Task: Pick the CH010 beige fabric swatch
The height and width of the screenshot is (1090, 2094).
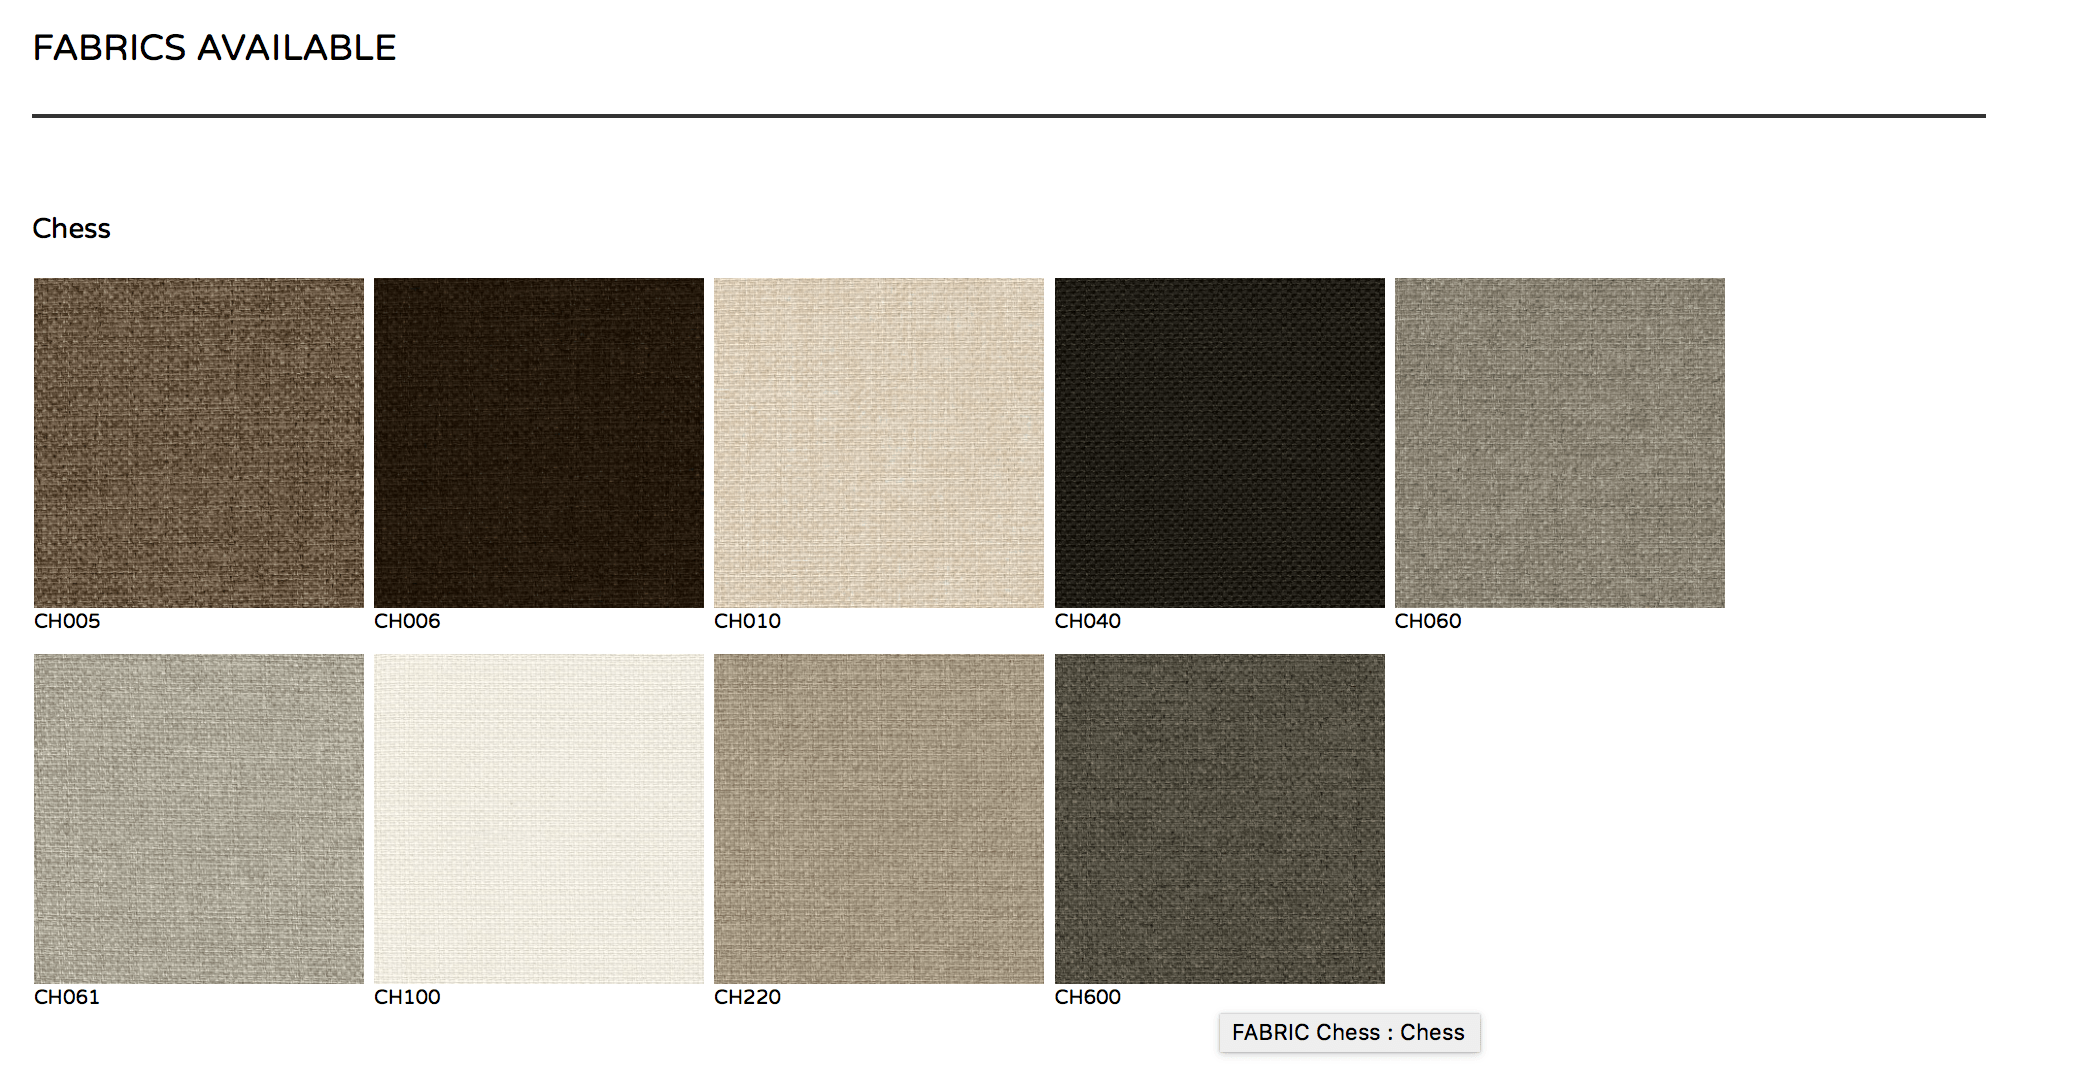Action: point(878,442)
